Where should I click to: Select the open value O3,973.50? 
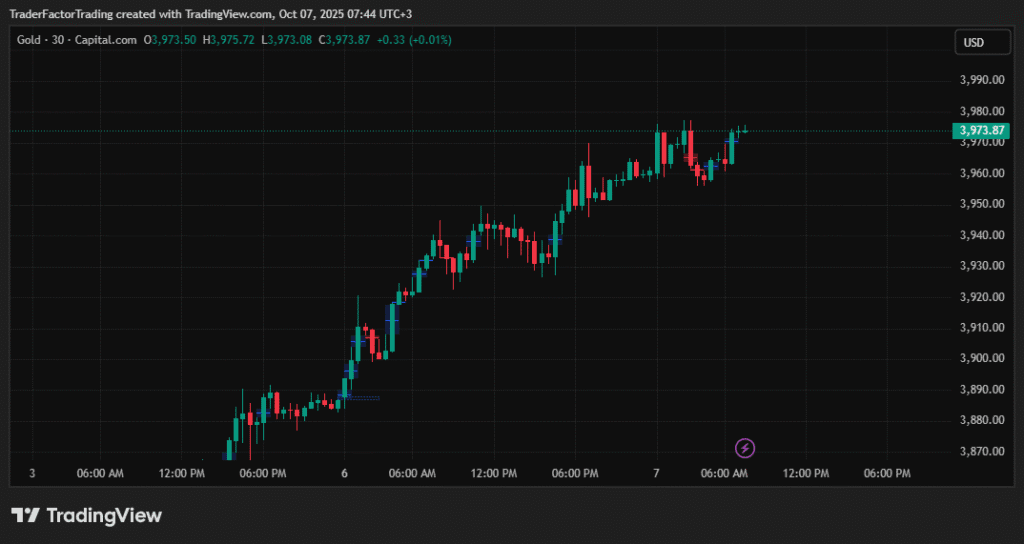[171, 40]
